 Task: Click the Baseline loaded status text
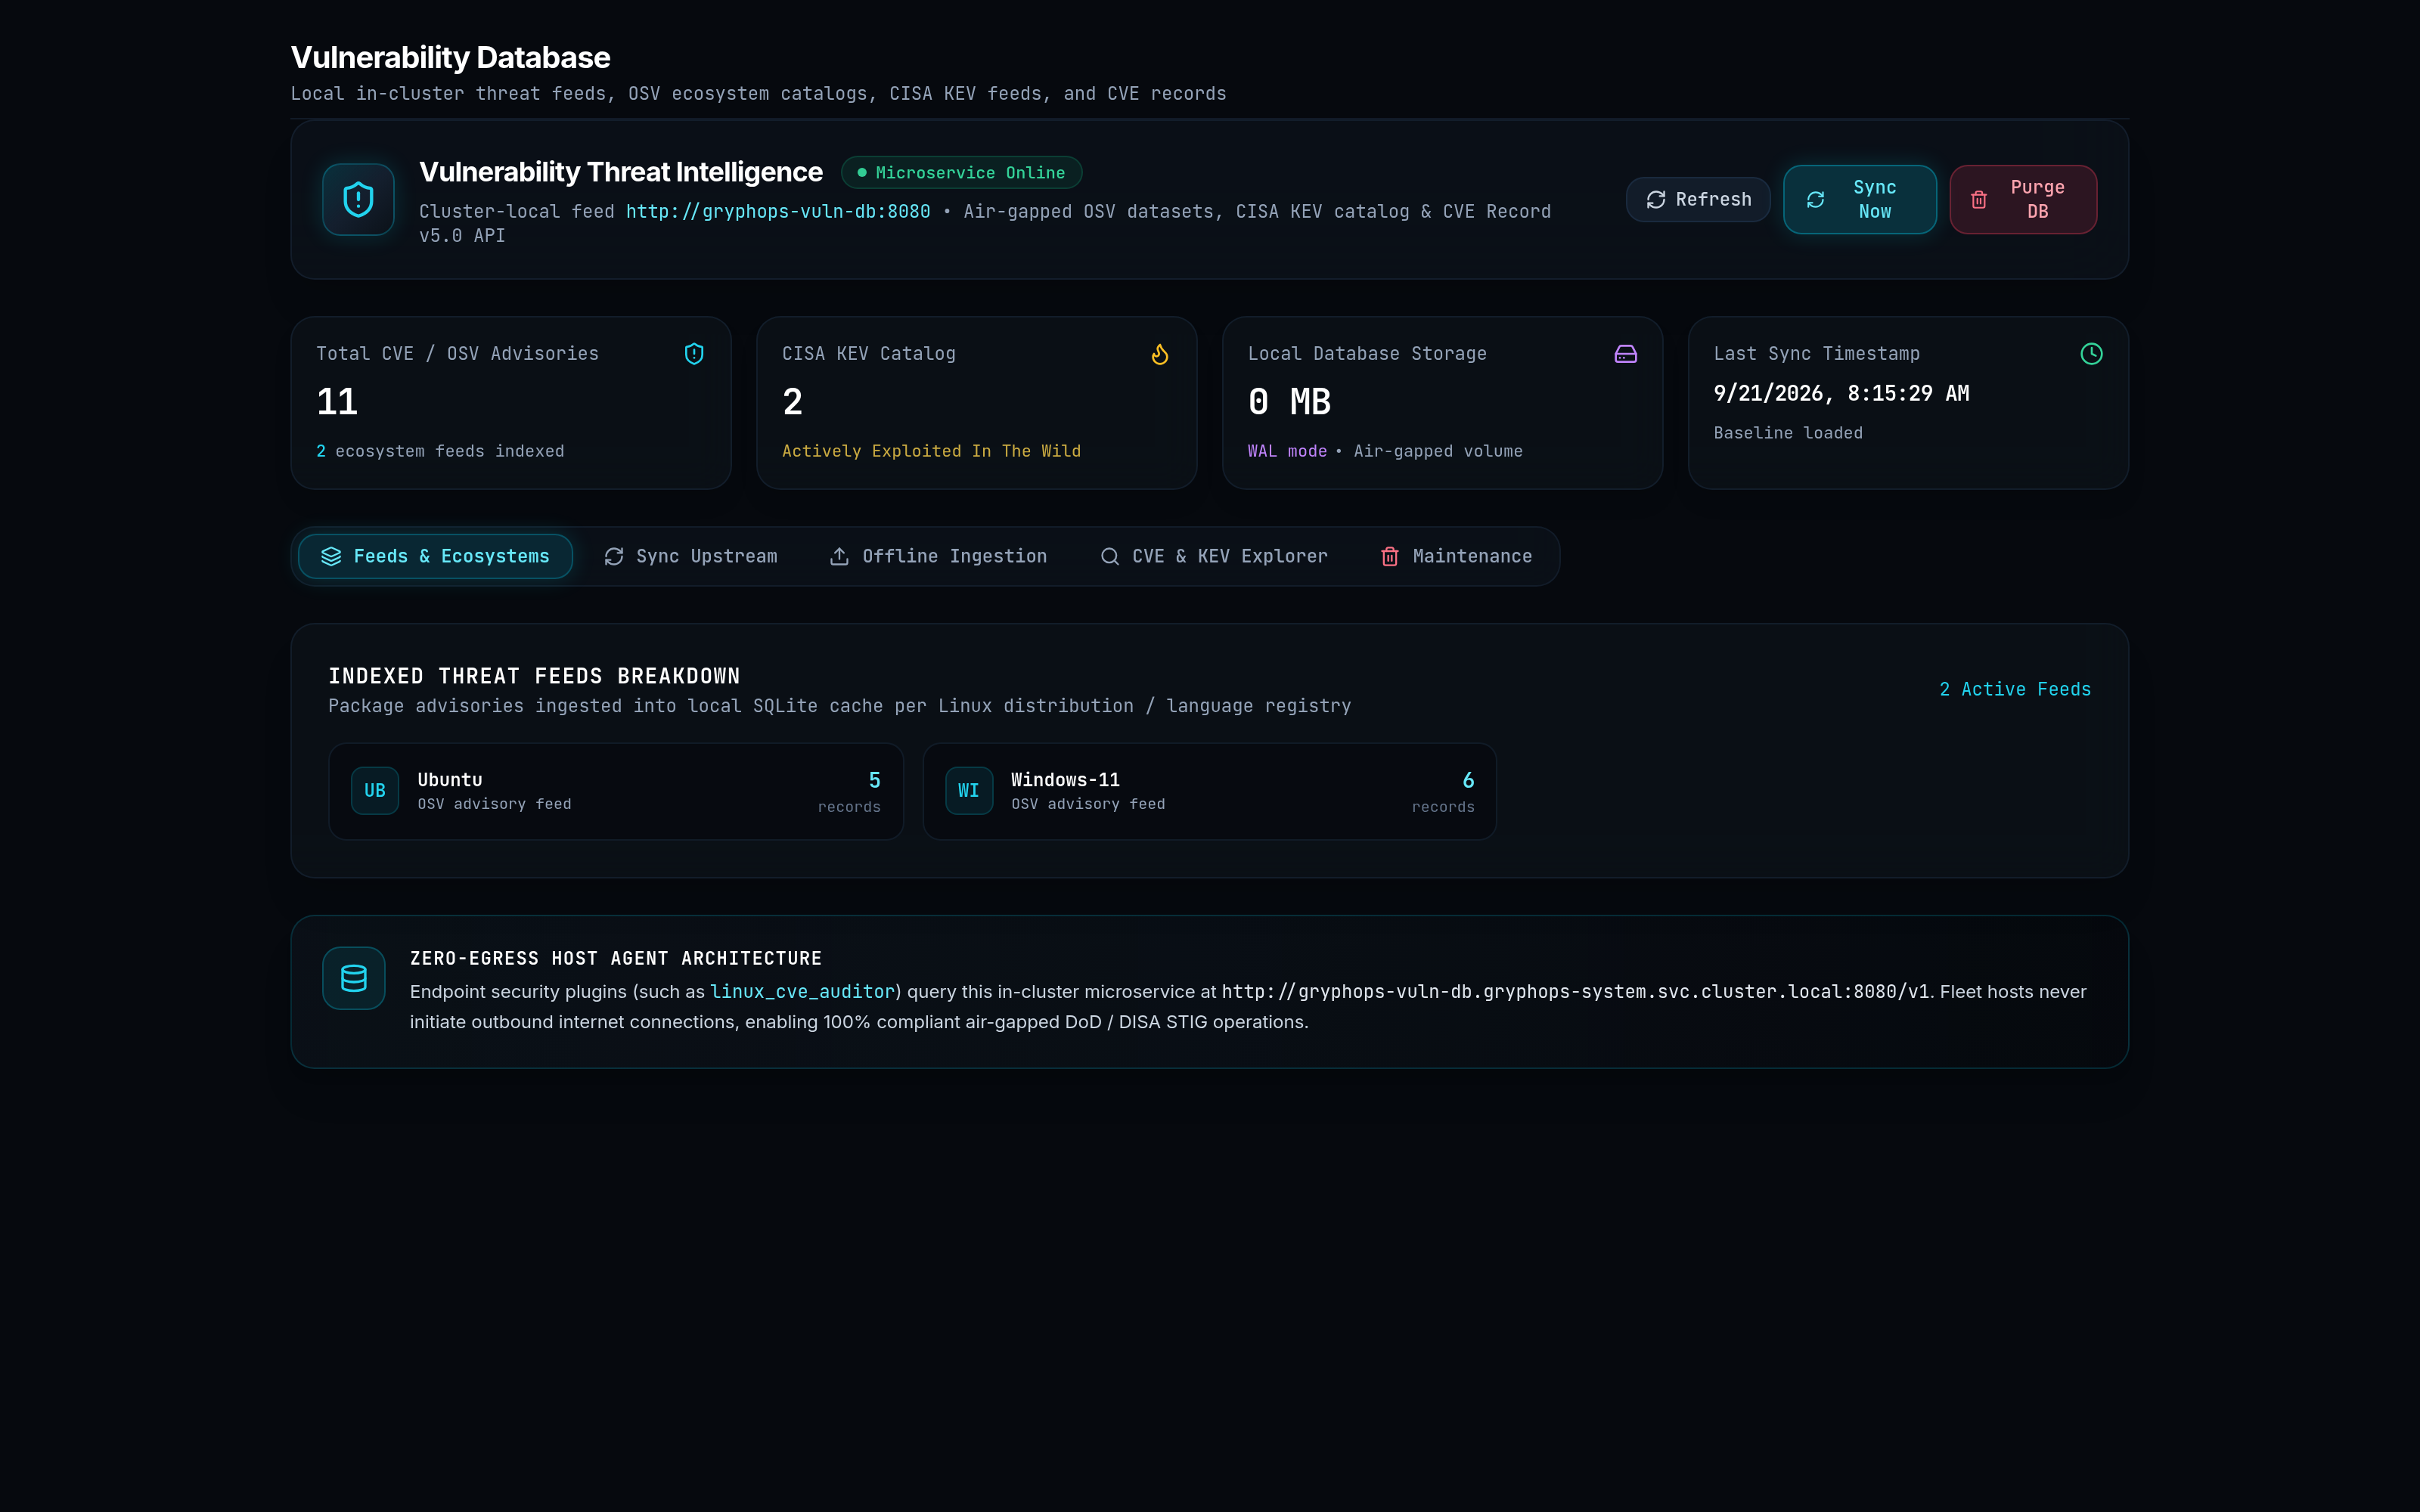pyautogui.click(x=1788, y=433)
